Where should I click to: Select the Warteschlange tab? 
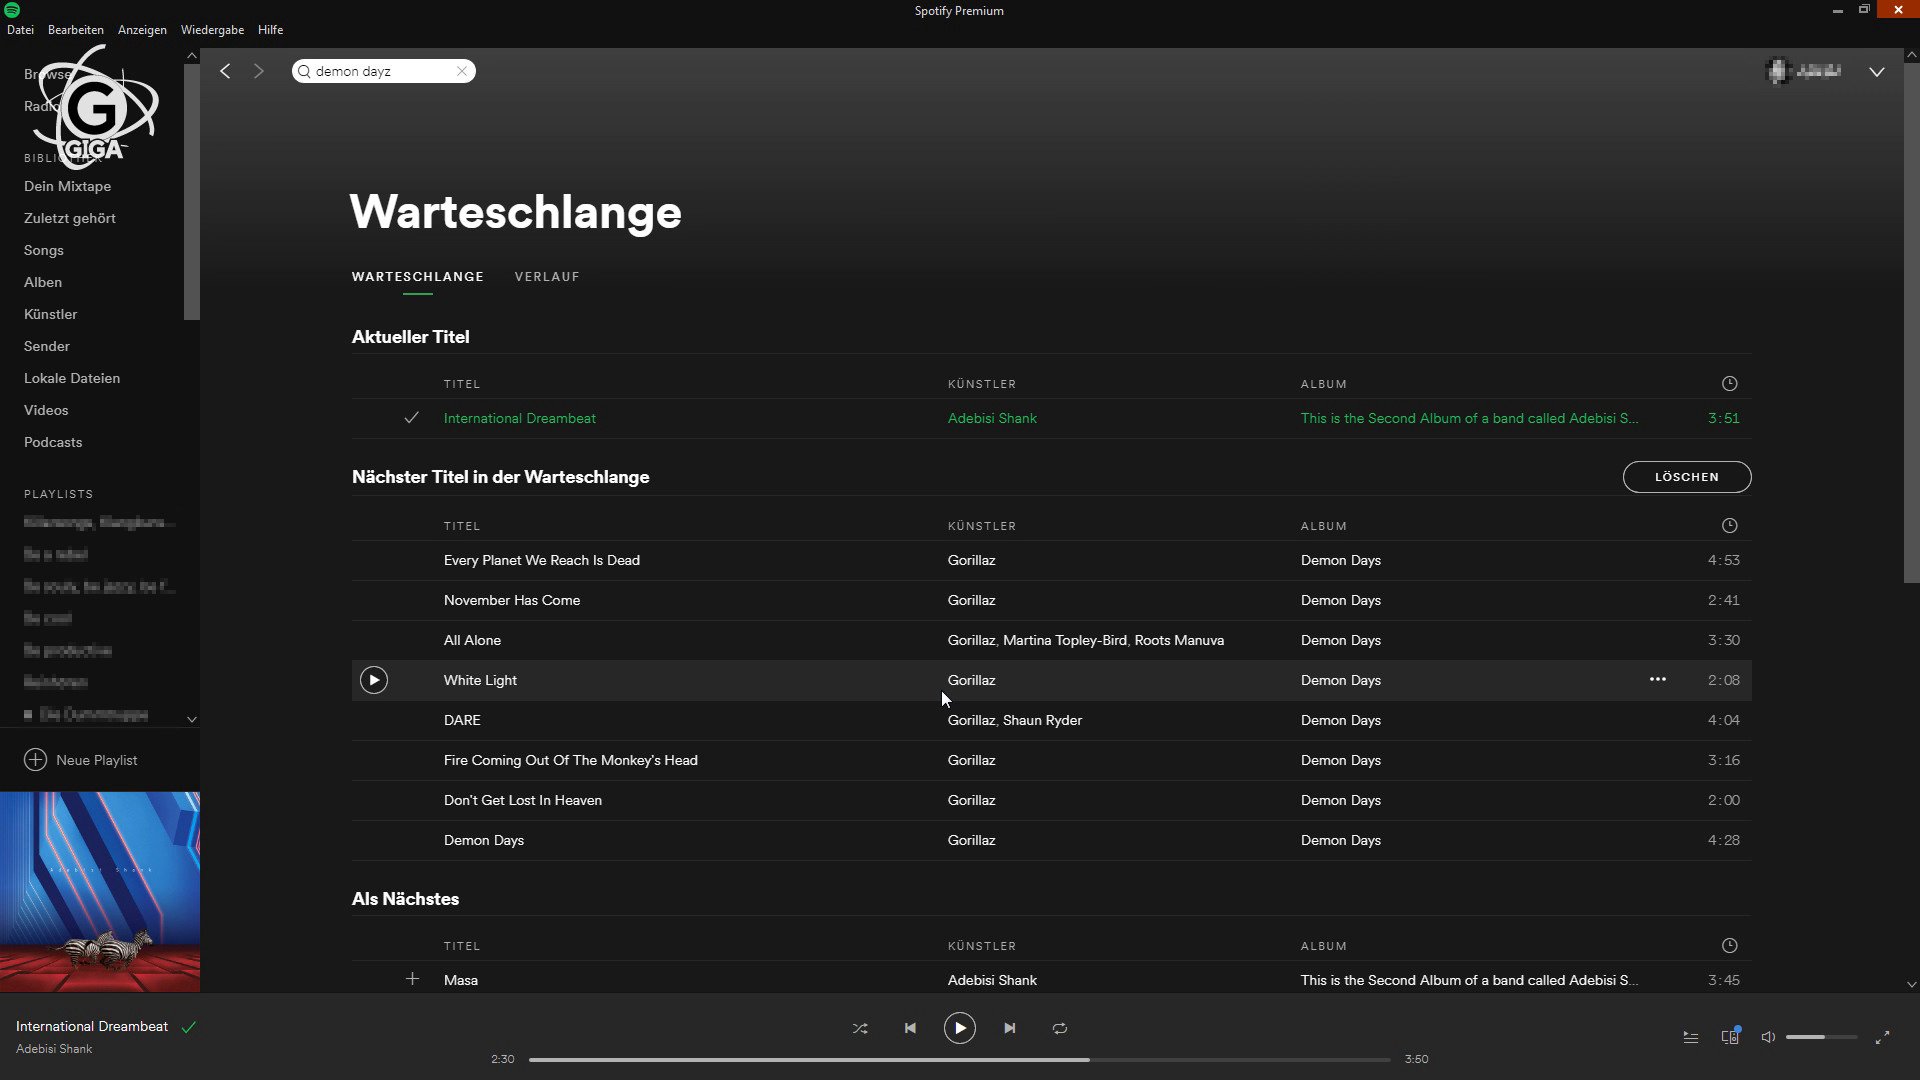[x=418, y=277]
